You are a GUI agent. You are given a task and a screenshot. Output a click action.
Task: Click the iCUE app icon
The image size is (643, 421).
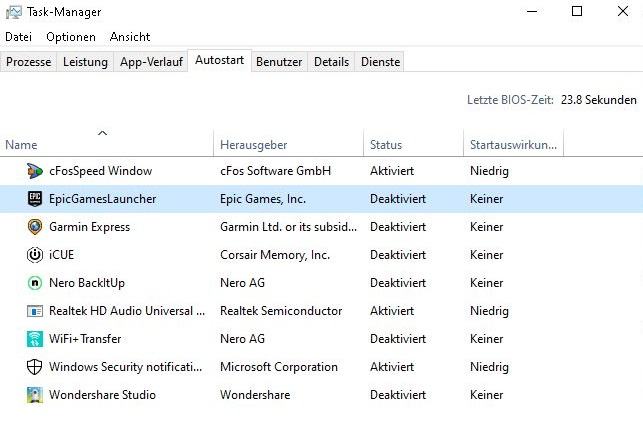tap(34, 255)
